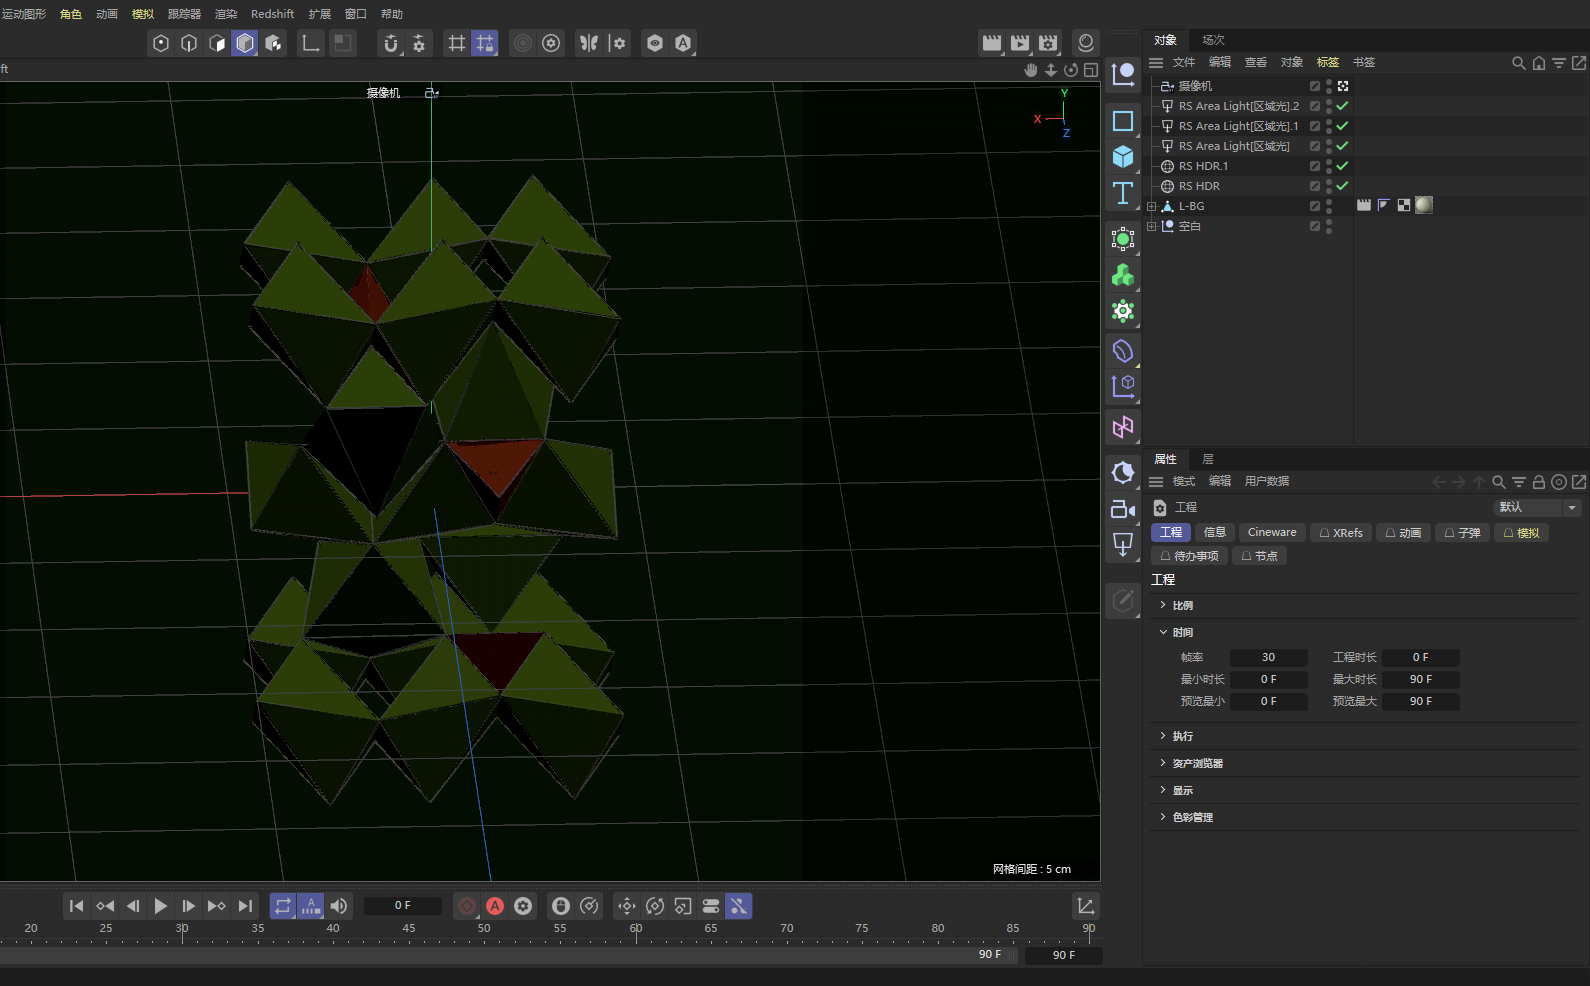Toggle the workplane grid lock in toolbar
The image size is (1590, 986).
click(485, 43)
